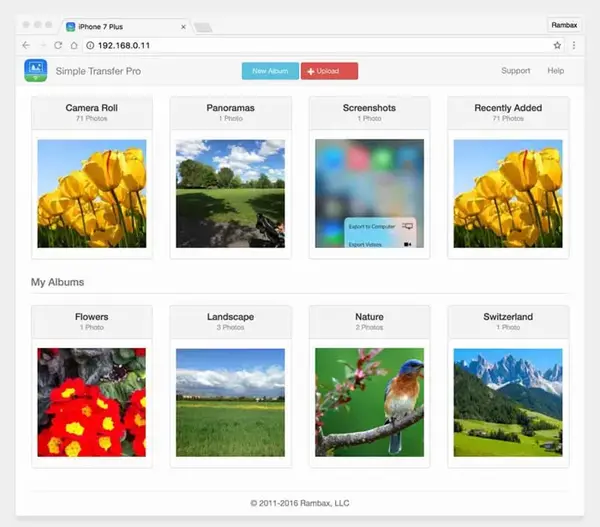
Task: Open Landscape album field thumbnail
Action: [230, 402]
